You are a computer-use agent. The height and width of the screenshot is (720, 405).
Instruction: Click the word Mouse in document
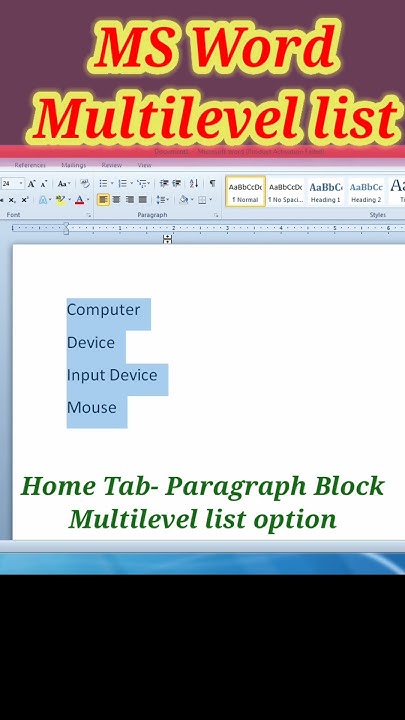[92, 408]
